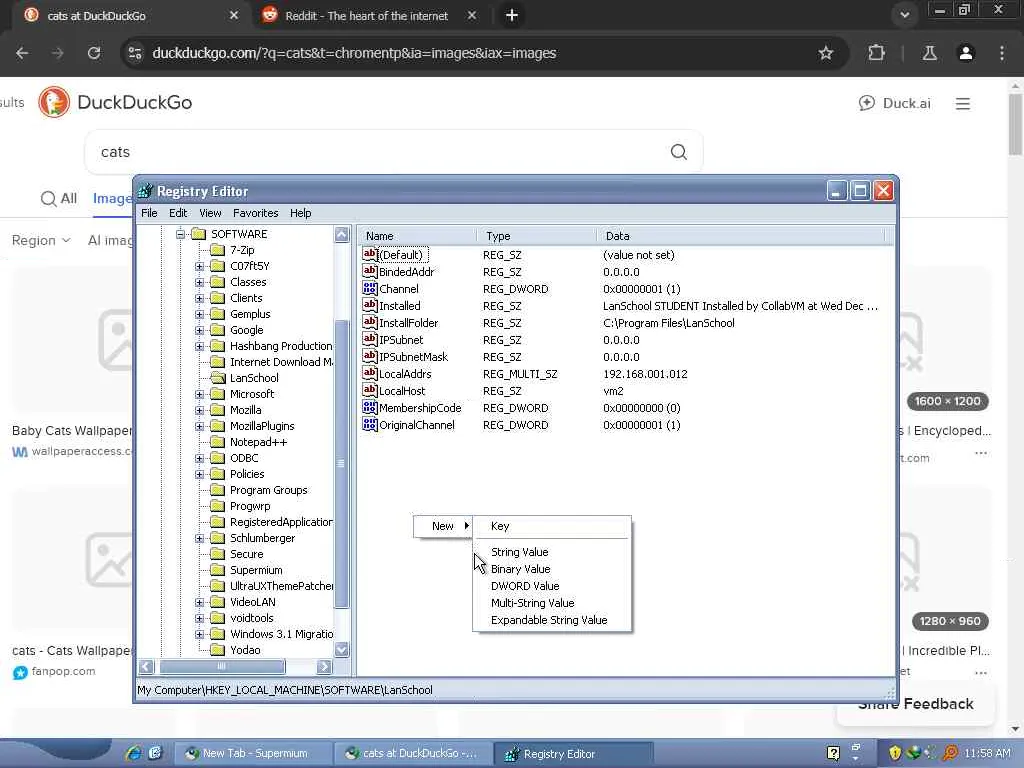Expand the Policies key

pos(199,474)
